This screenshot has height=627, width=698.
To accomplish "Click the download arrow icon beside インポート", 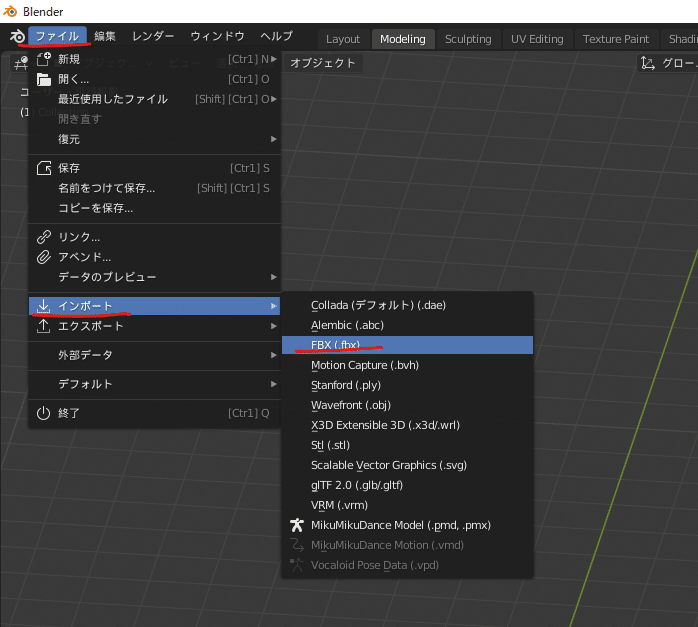I will pyautogui.click(x=43, y=306).
